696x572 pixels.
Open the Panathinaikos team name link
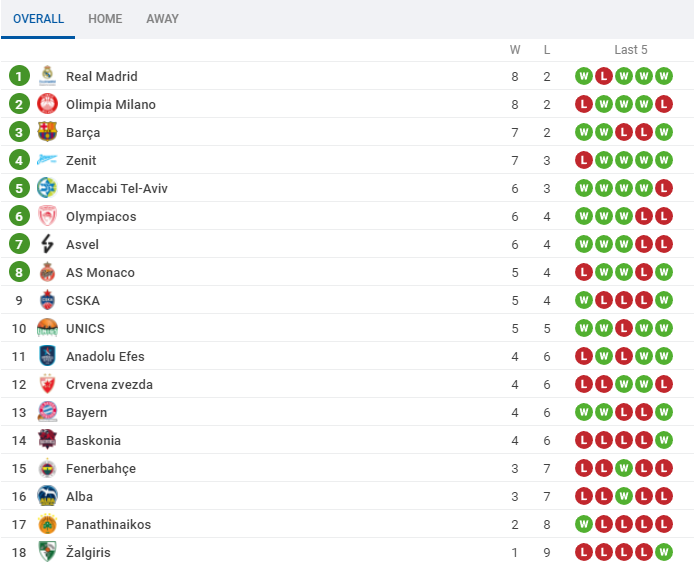point(109,524)
